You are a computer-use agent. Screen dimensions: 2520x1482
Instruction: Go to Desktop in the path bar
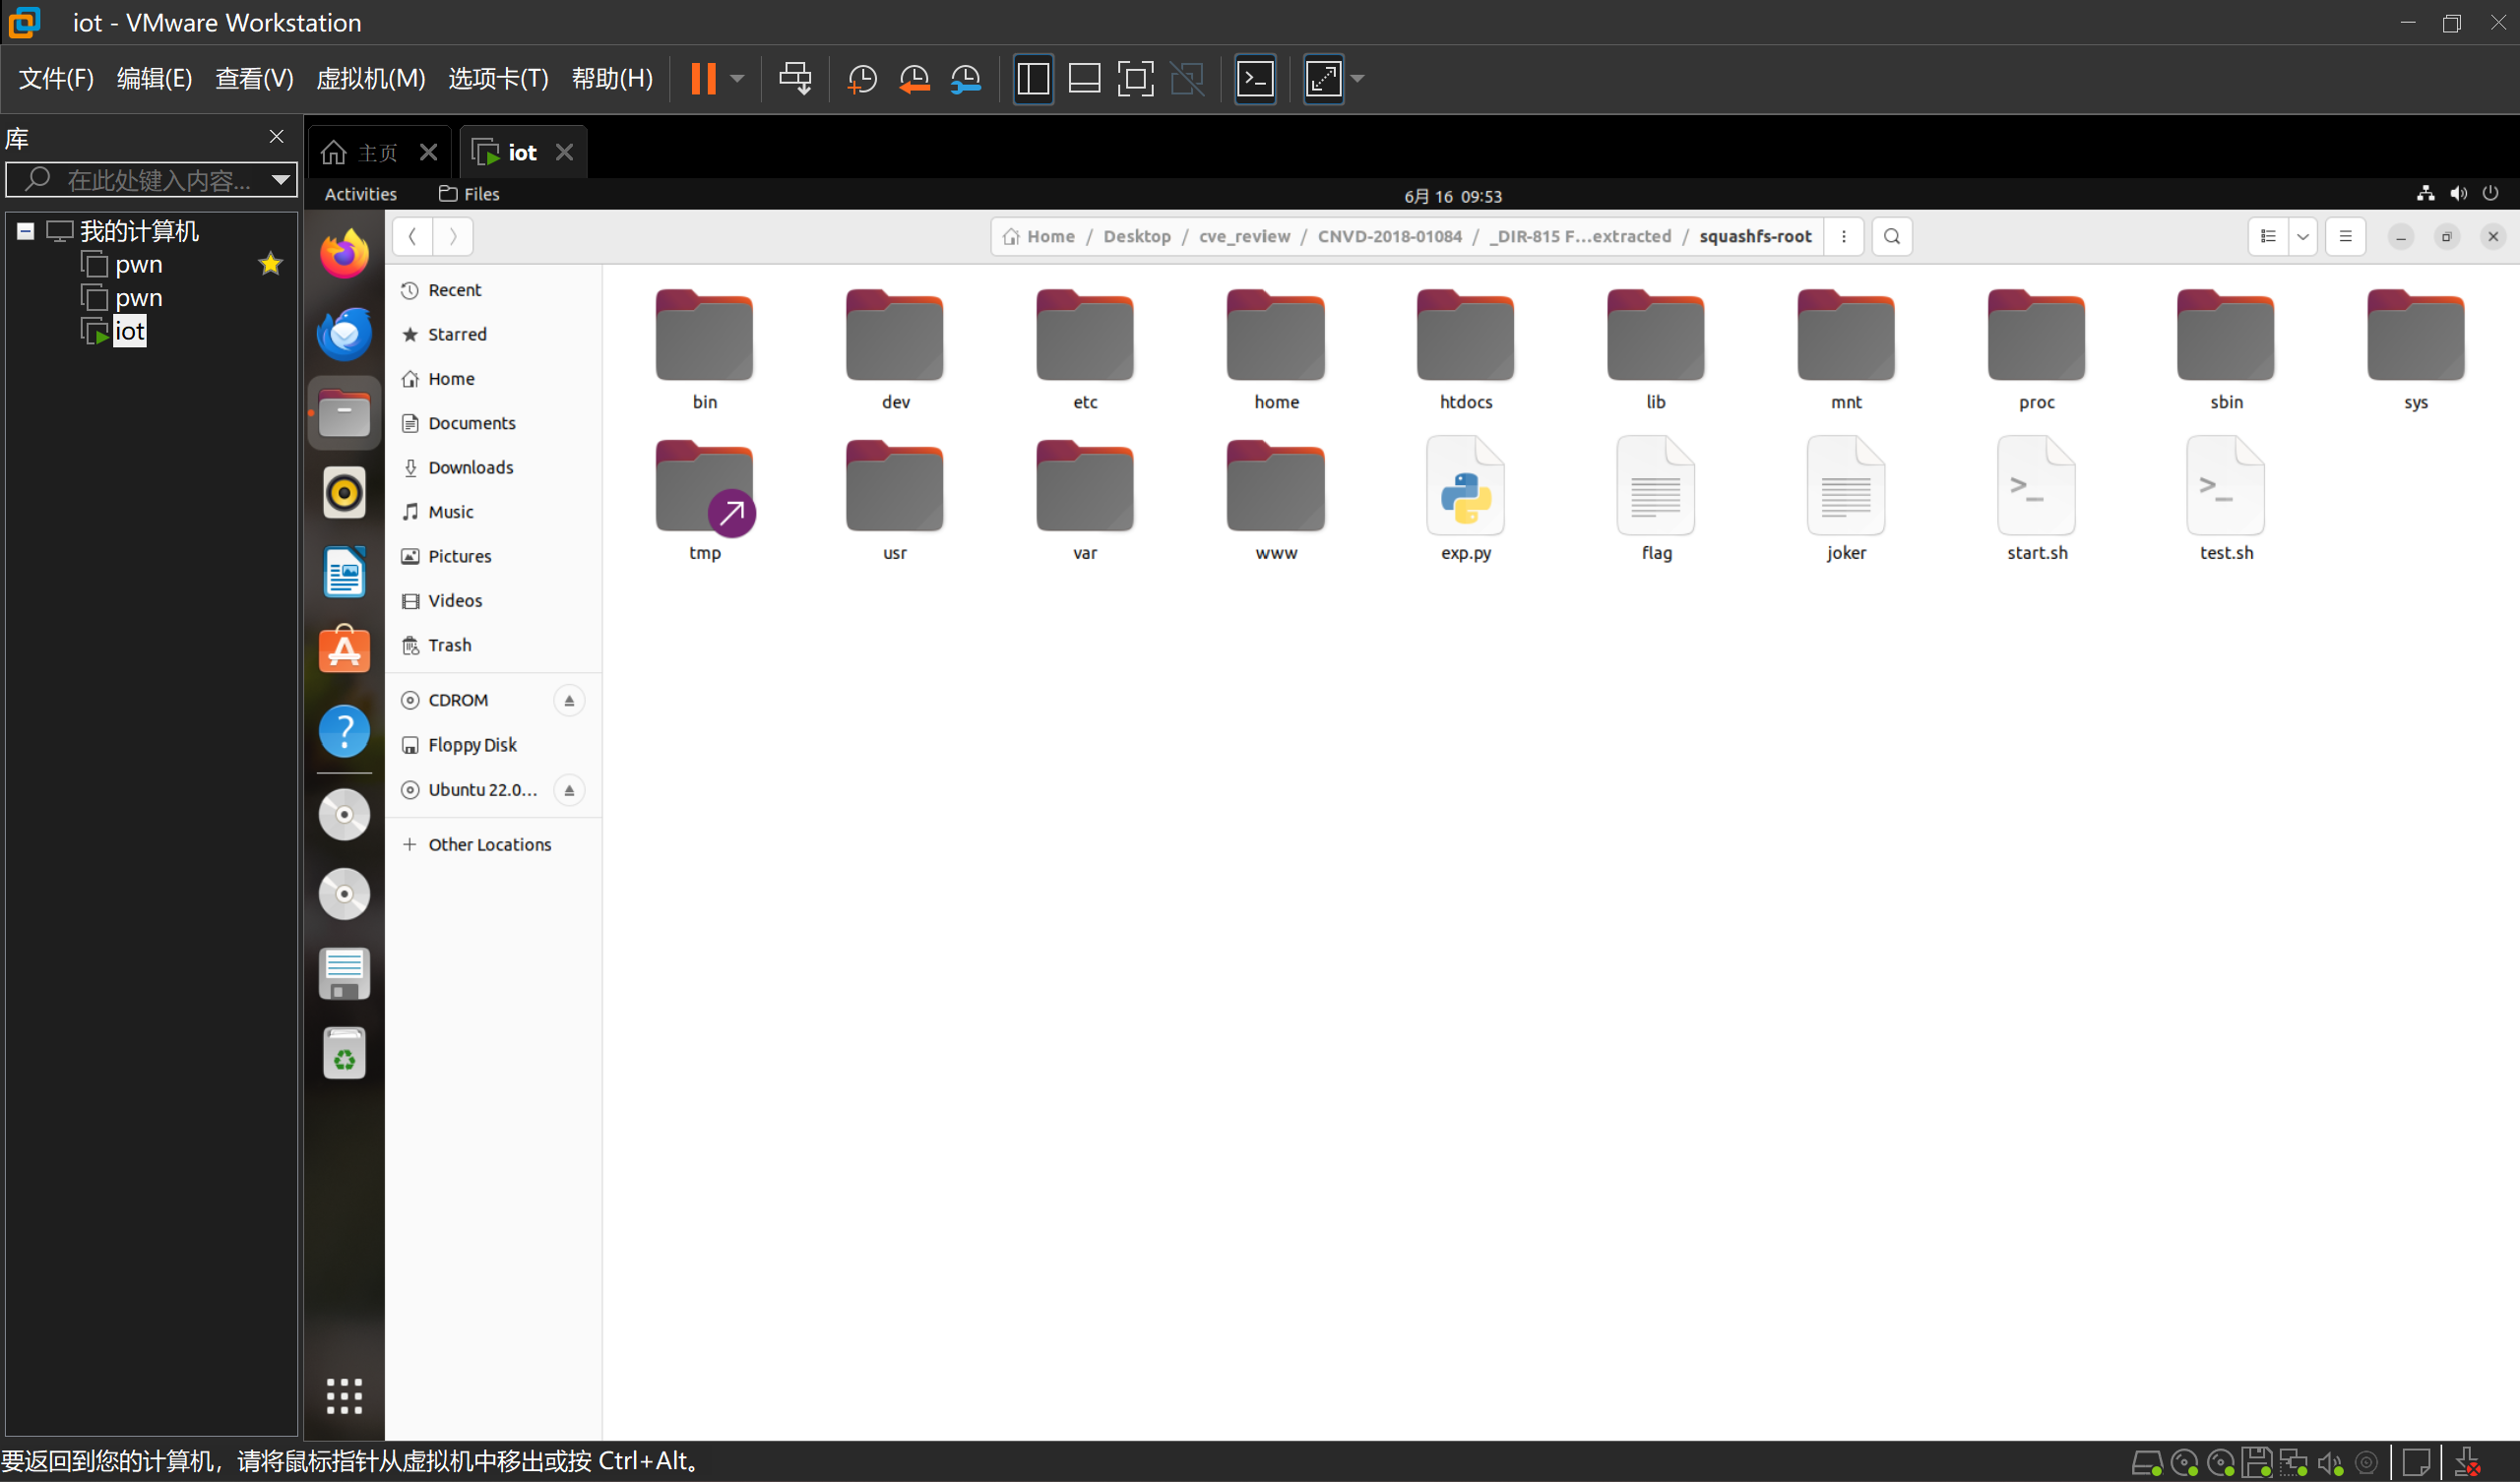[x=1137, y=237]
